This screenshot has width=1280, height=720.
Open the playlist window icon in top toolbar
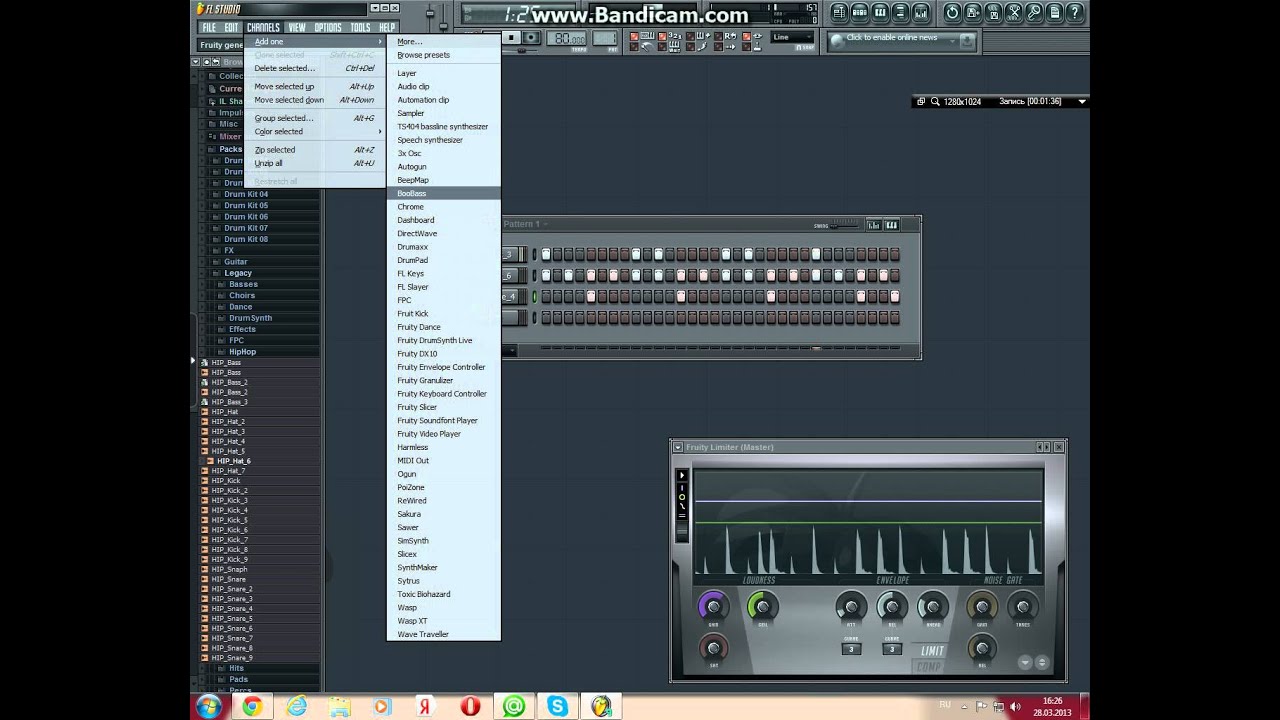tap(839, 13)
